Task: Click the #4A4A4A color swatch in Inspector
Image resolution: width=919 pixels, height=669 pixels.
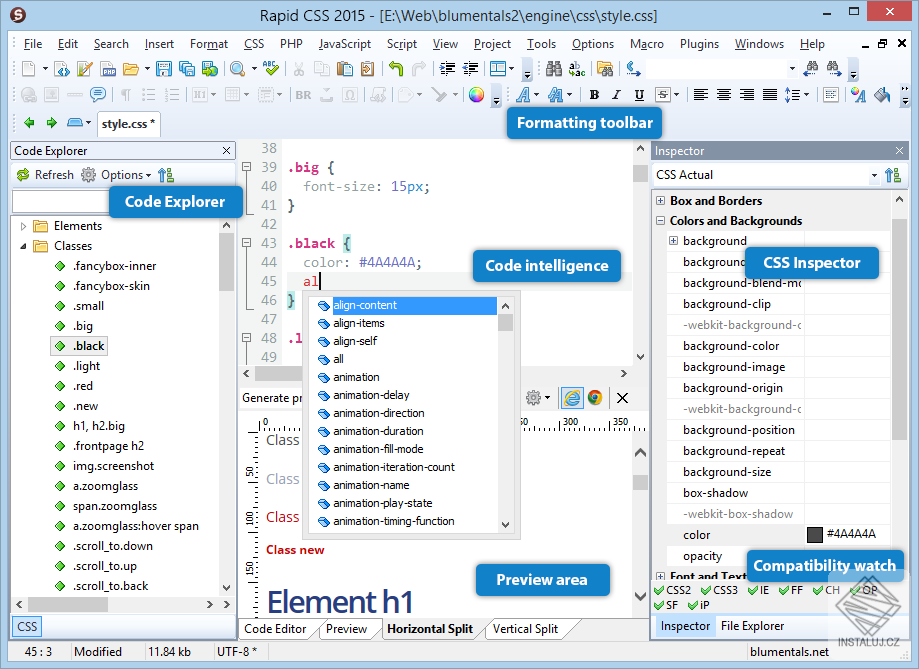Action: pos(815,534)
